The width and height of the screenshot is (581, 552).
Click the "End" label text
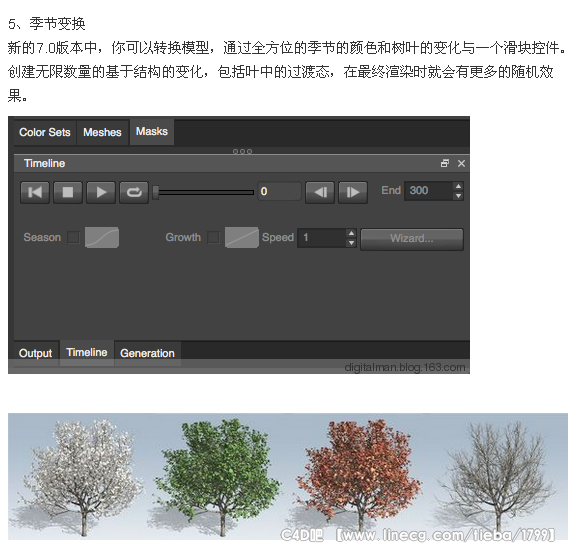click(x=391, y=190)
